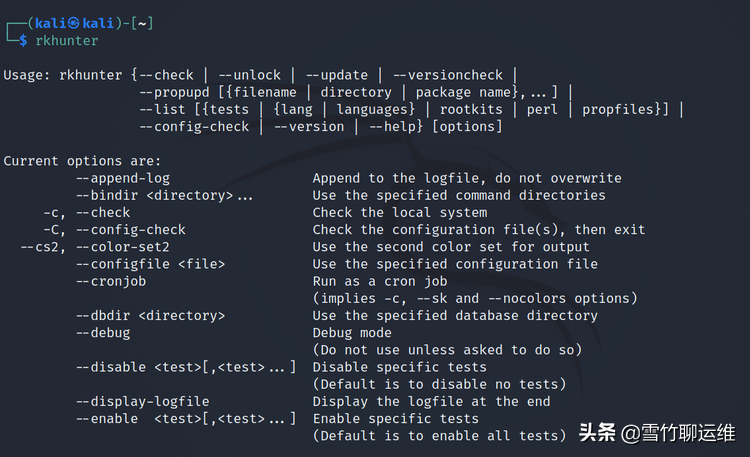Click the "Current options are:" heading

(x=82, y=161)
